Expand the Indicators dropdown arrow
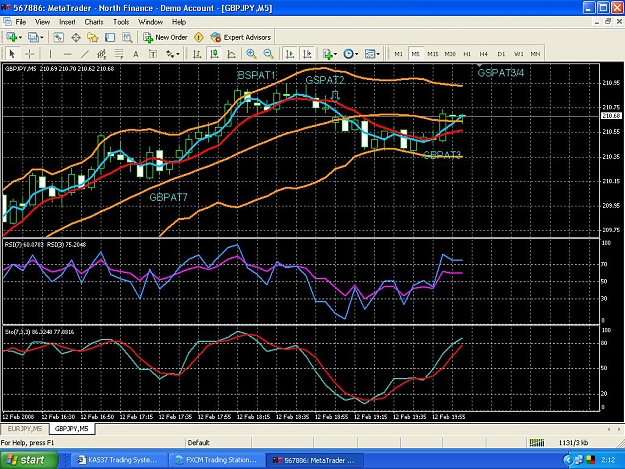Viewport: 625px width, 469px height. pyautogui.click(x=336, y=54)
